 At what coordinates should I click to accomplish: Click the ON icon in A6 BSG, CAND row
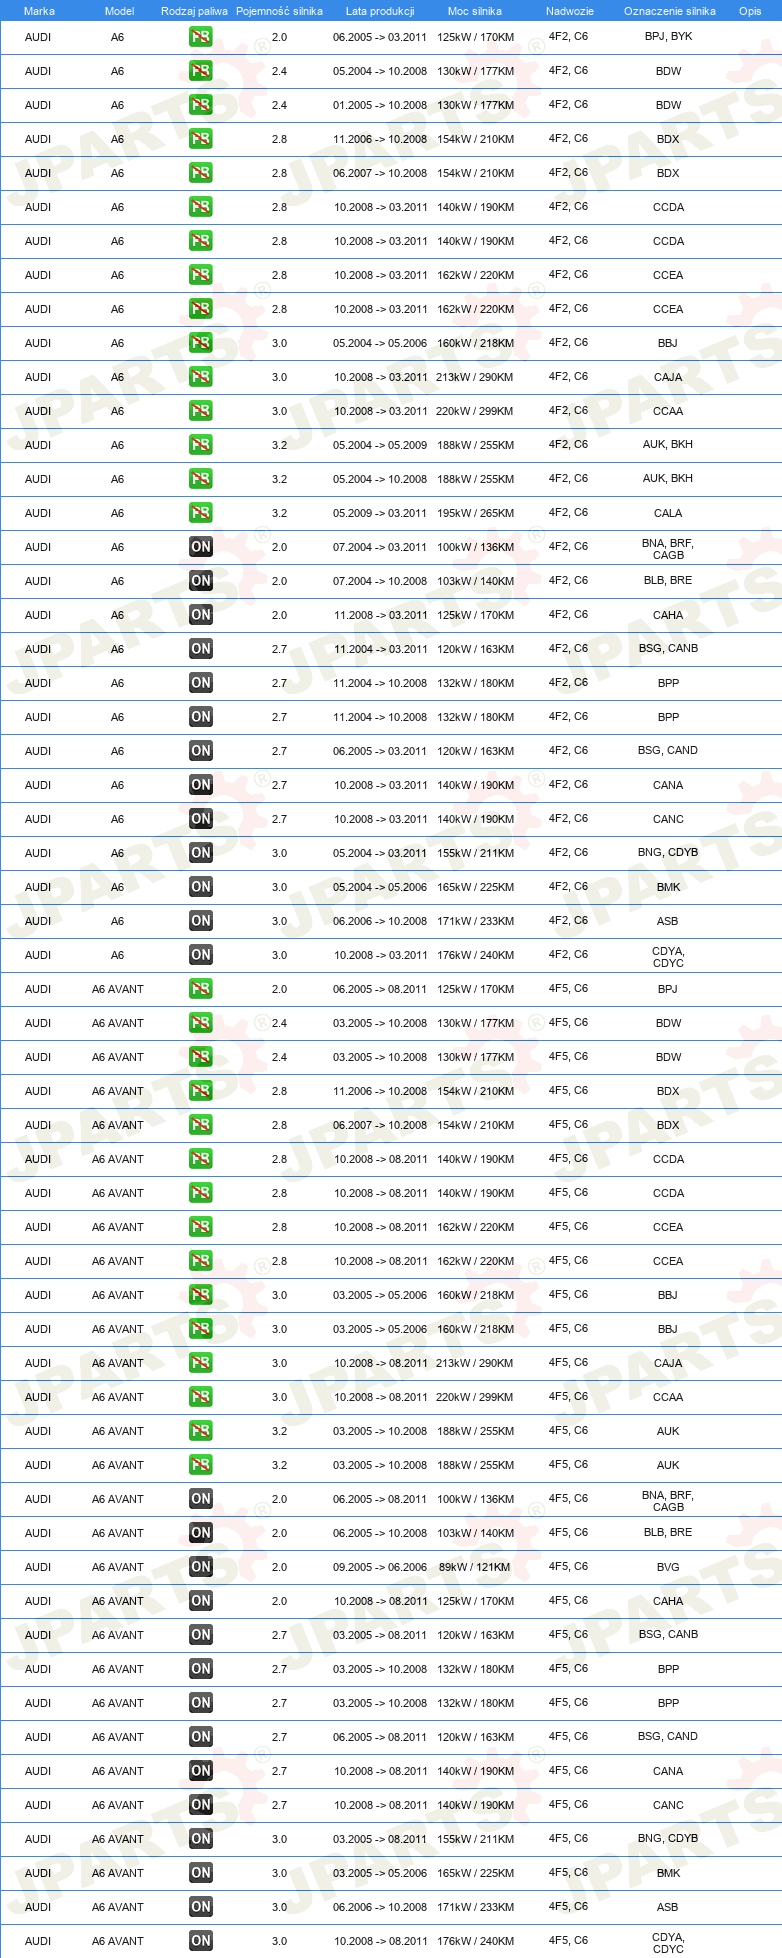tap(201, 751)
